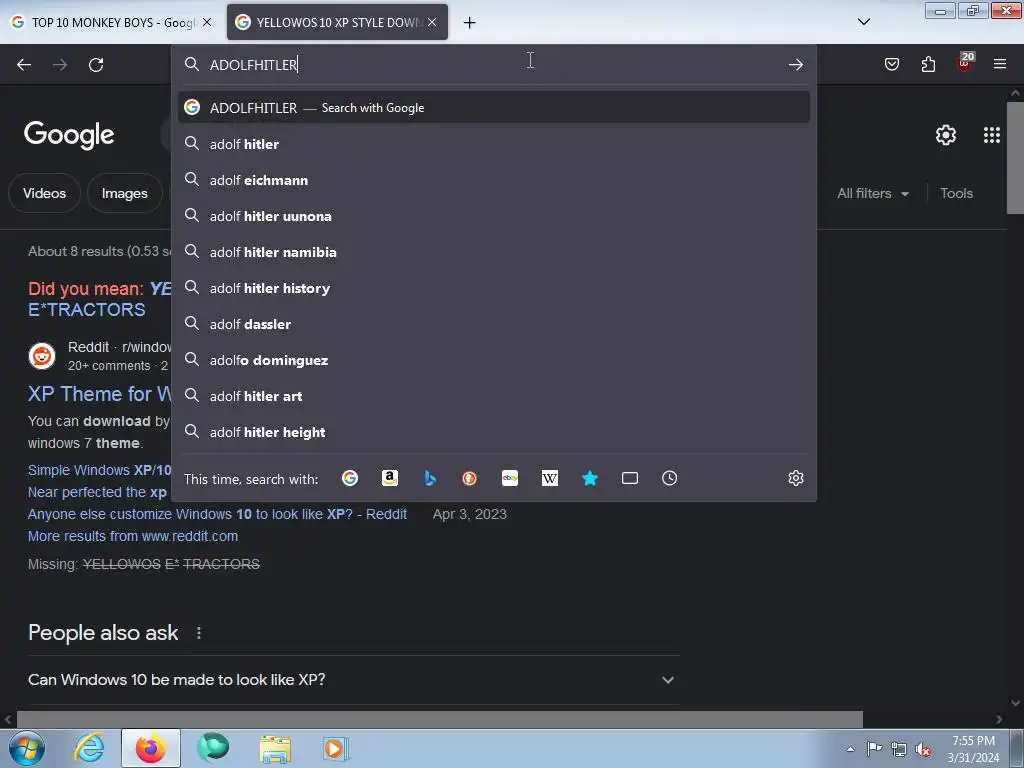Search open tabs using the tabs icon
This screenshot has width=1024, height=768.
point(630,478)
